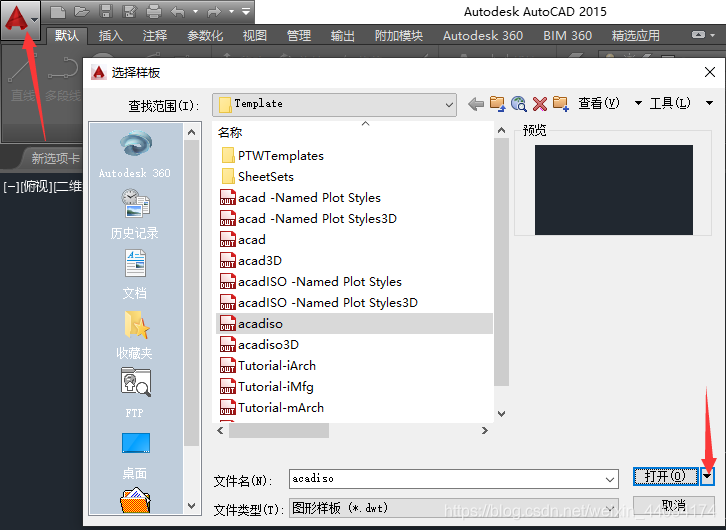Select the 参数化 ribbon tab
This screenshot has height=530, width=726.
tap(205, 36)
